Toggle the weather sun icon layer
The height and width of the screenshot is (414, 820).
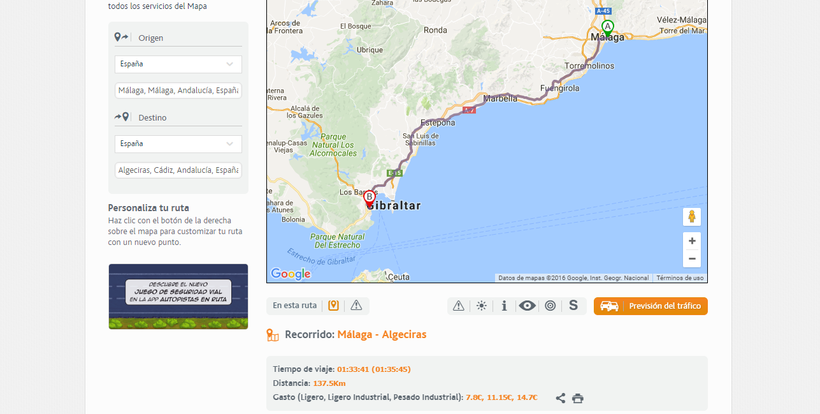point(482,306)
